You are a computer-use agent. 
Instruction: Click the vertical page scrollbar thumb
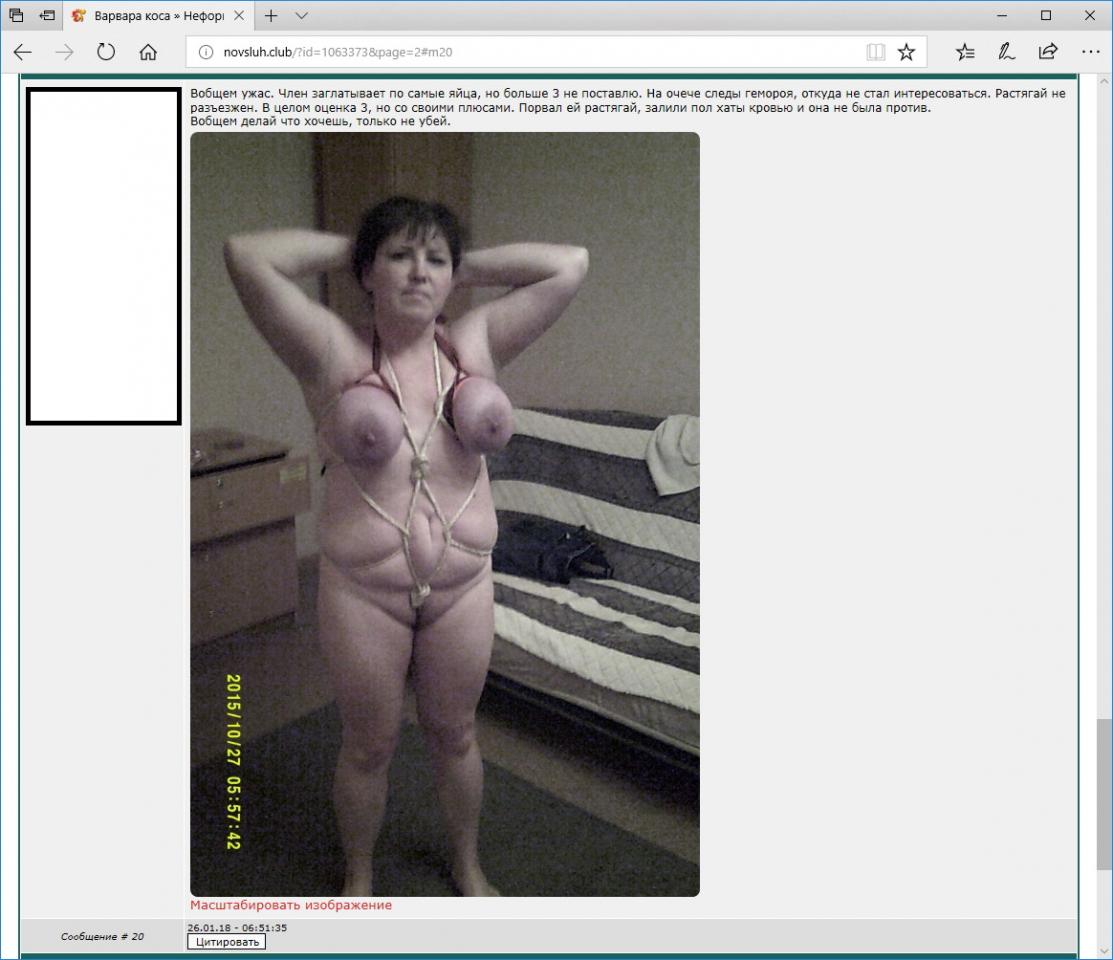(x=1104, y=795)
